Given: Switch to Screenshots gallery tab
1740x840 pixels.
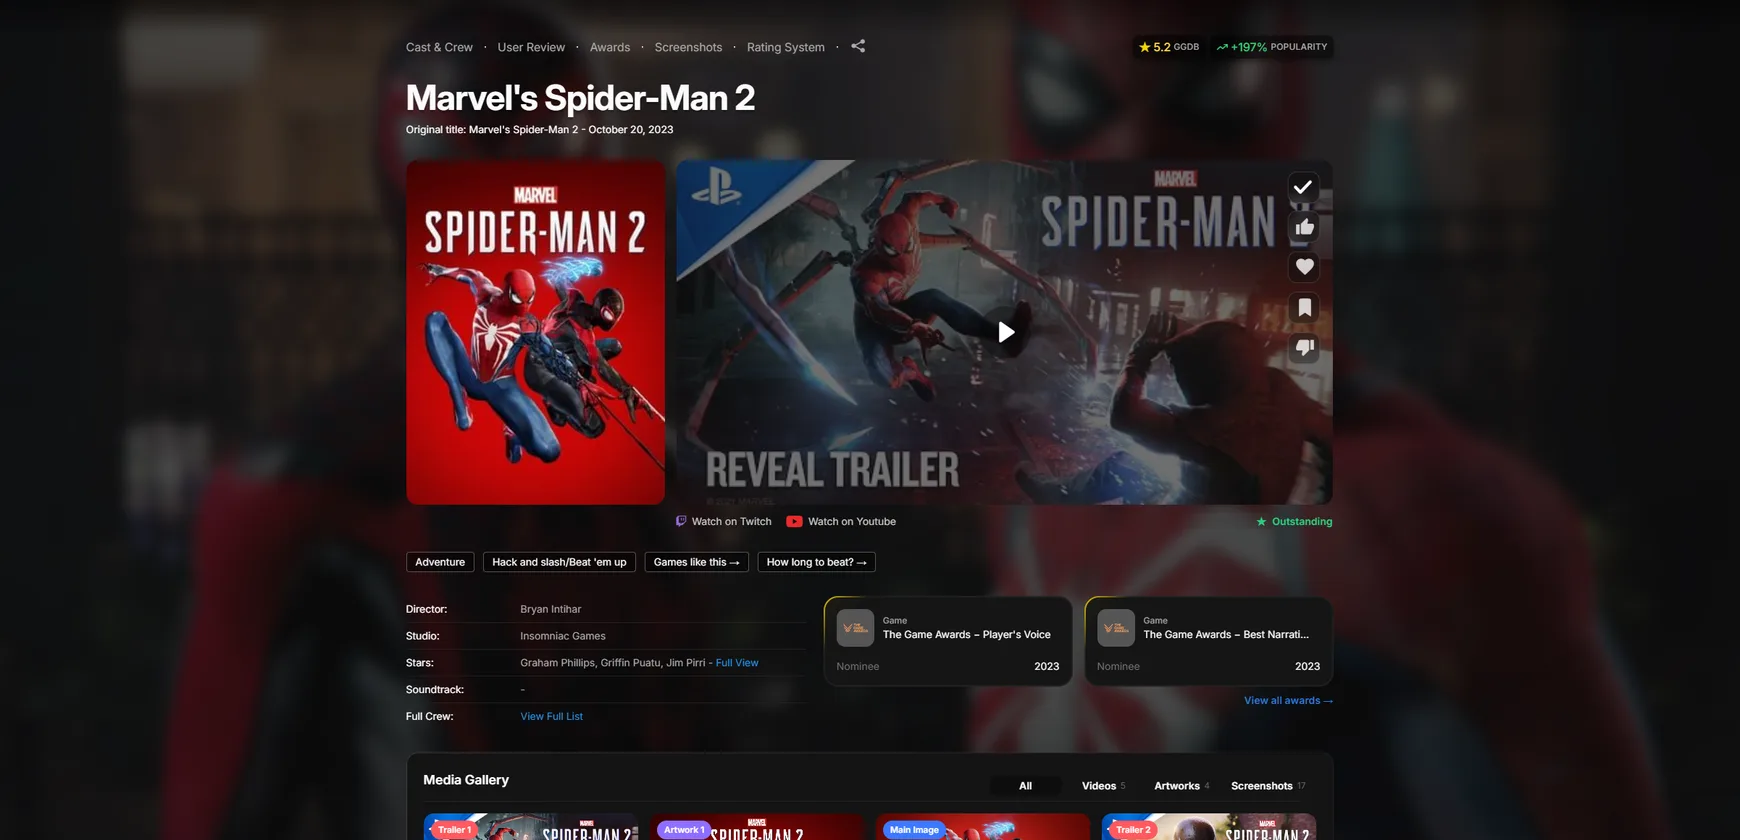Looking at the screenshot, I should 1268,786.
